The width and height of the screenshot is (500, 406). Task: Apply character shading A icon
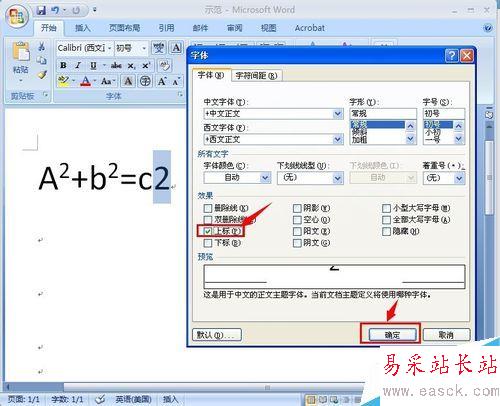point(128,81)
